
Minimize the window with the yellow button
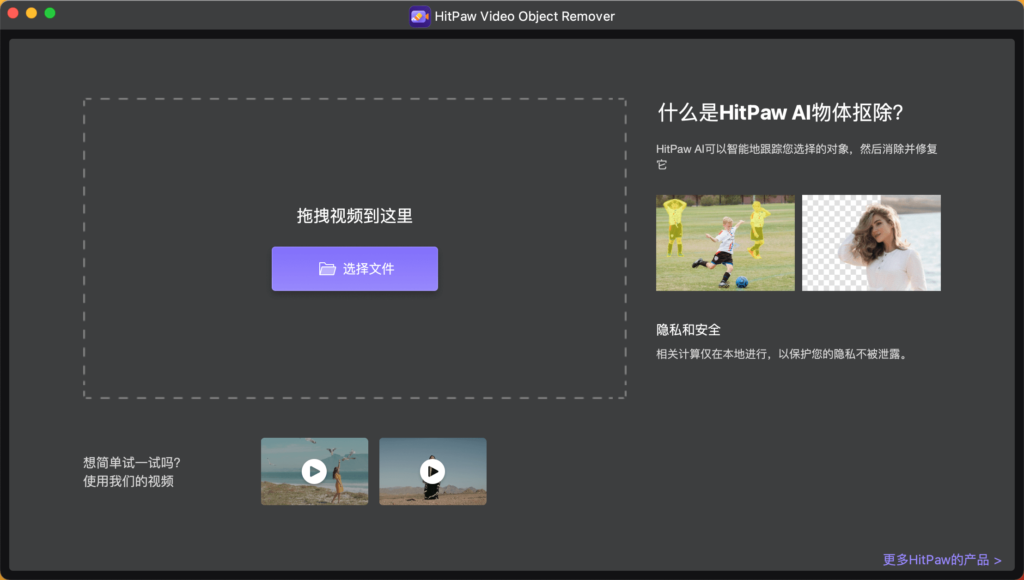(x=31, y=13)
